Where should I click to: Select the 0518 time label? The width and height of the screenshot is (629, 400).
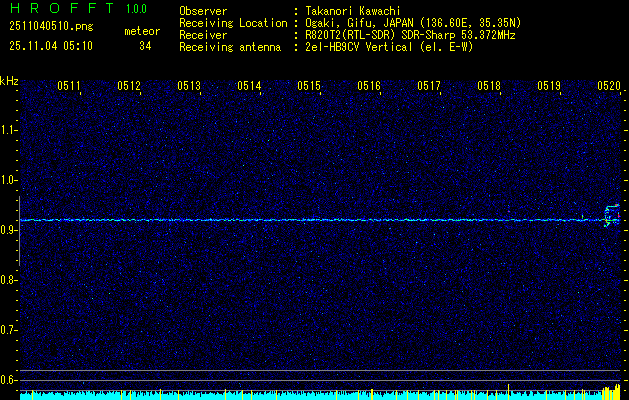(x=489, y=87)
